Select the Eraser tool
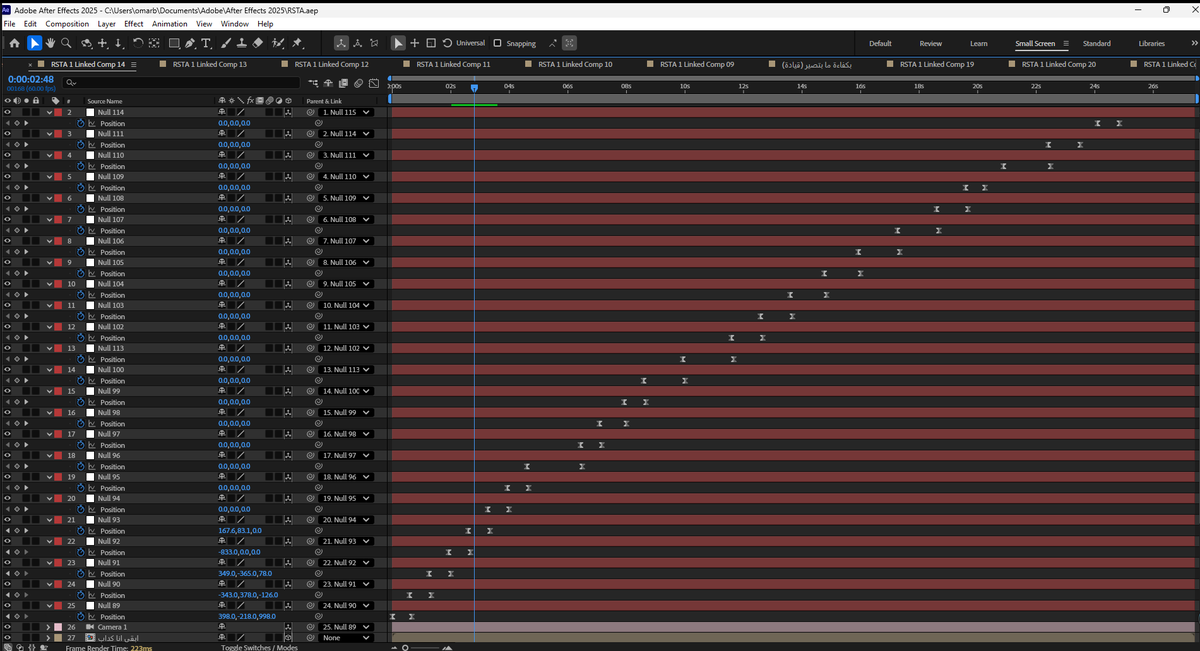Image resolution: width=1200 pixels, height=651 pixels. pyautogui.click(x=258, y=43)
